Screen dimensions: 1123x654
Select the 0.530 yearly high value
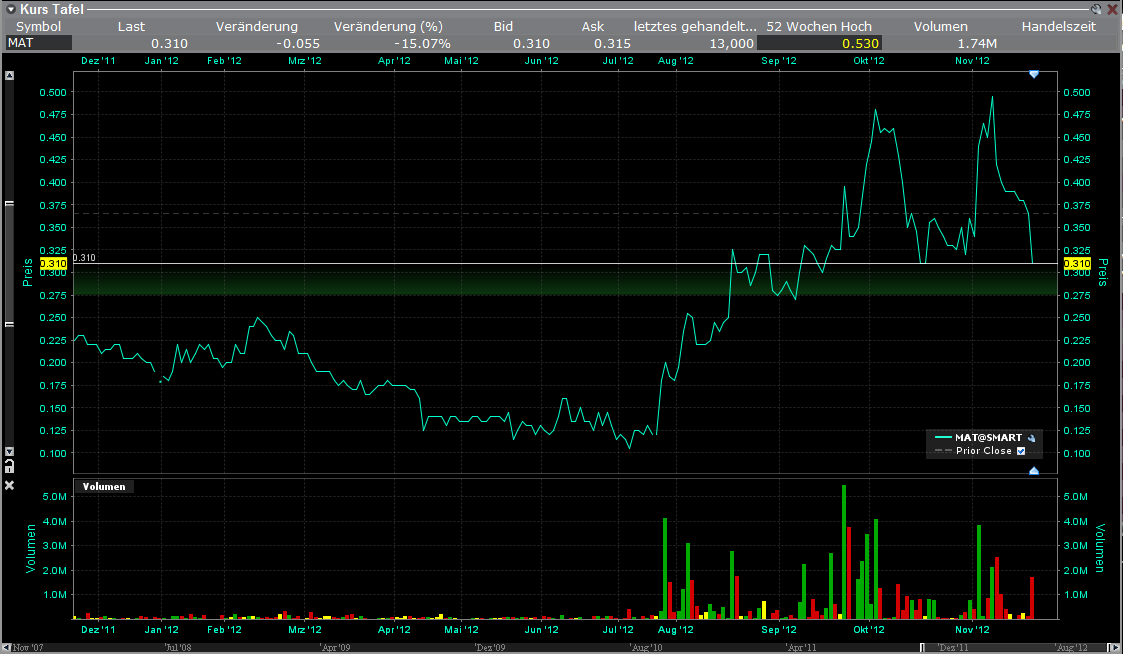click(x=860, y=44)
